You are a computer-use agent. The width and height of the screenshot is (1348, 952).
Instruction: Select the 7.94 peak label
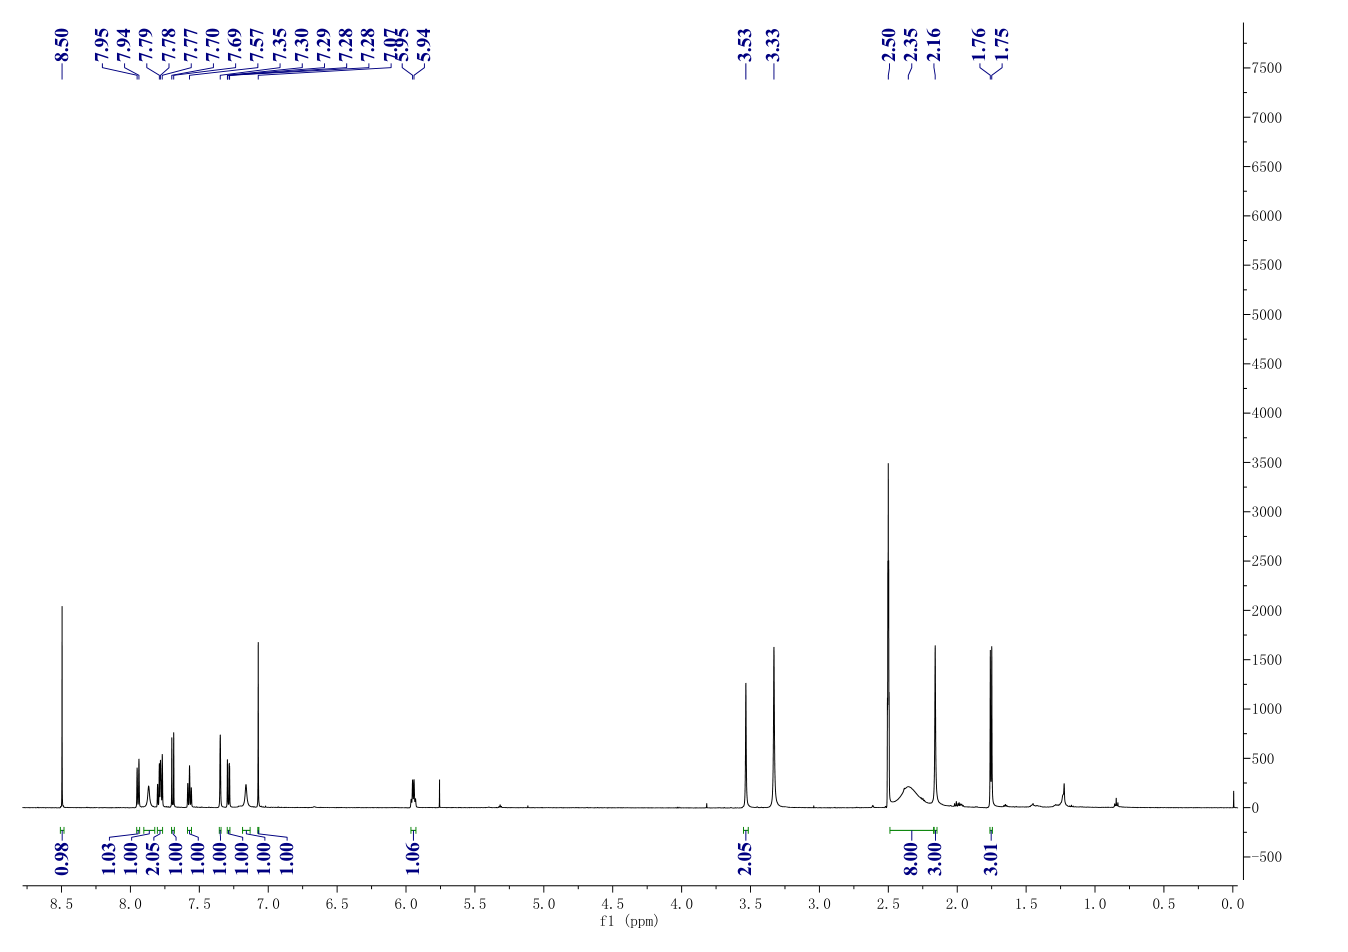coord(124,46)
